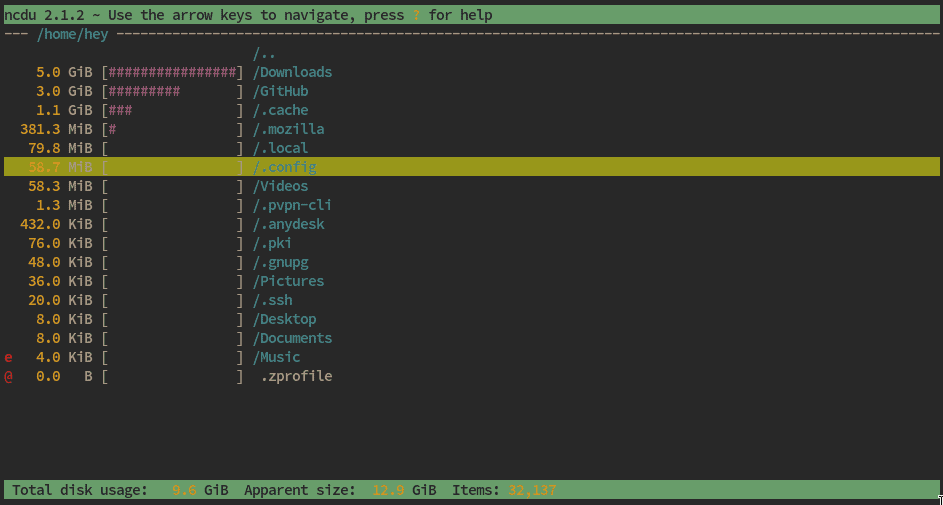943x505 pixels.
Task: Select the /Music directory entry
Action: coord(276,358)
